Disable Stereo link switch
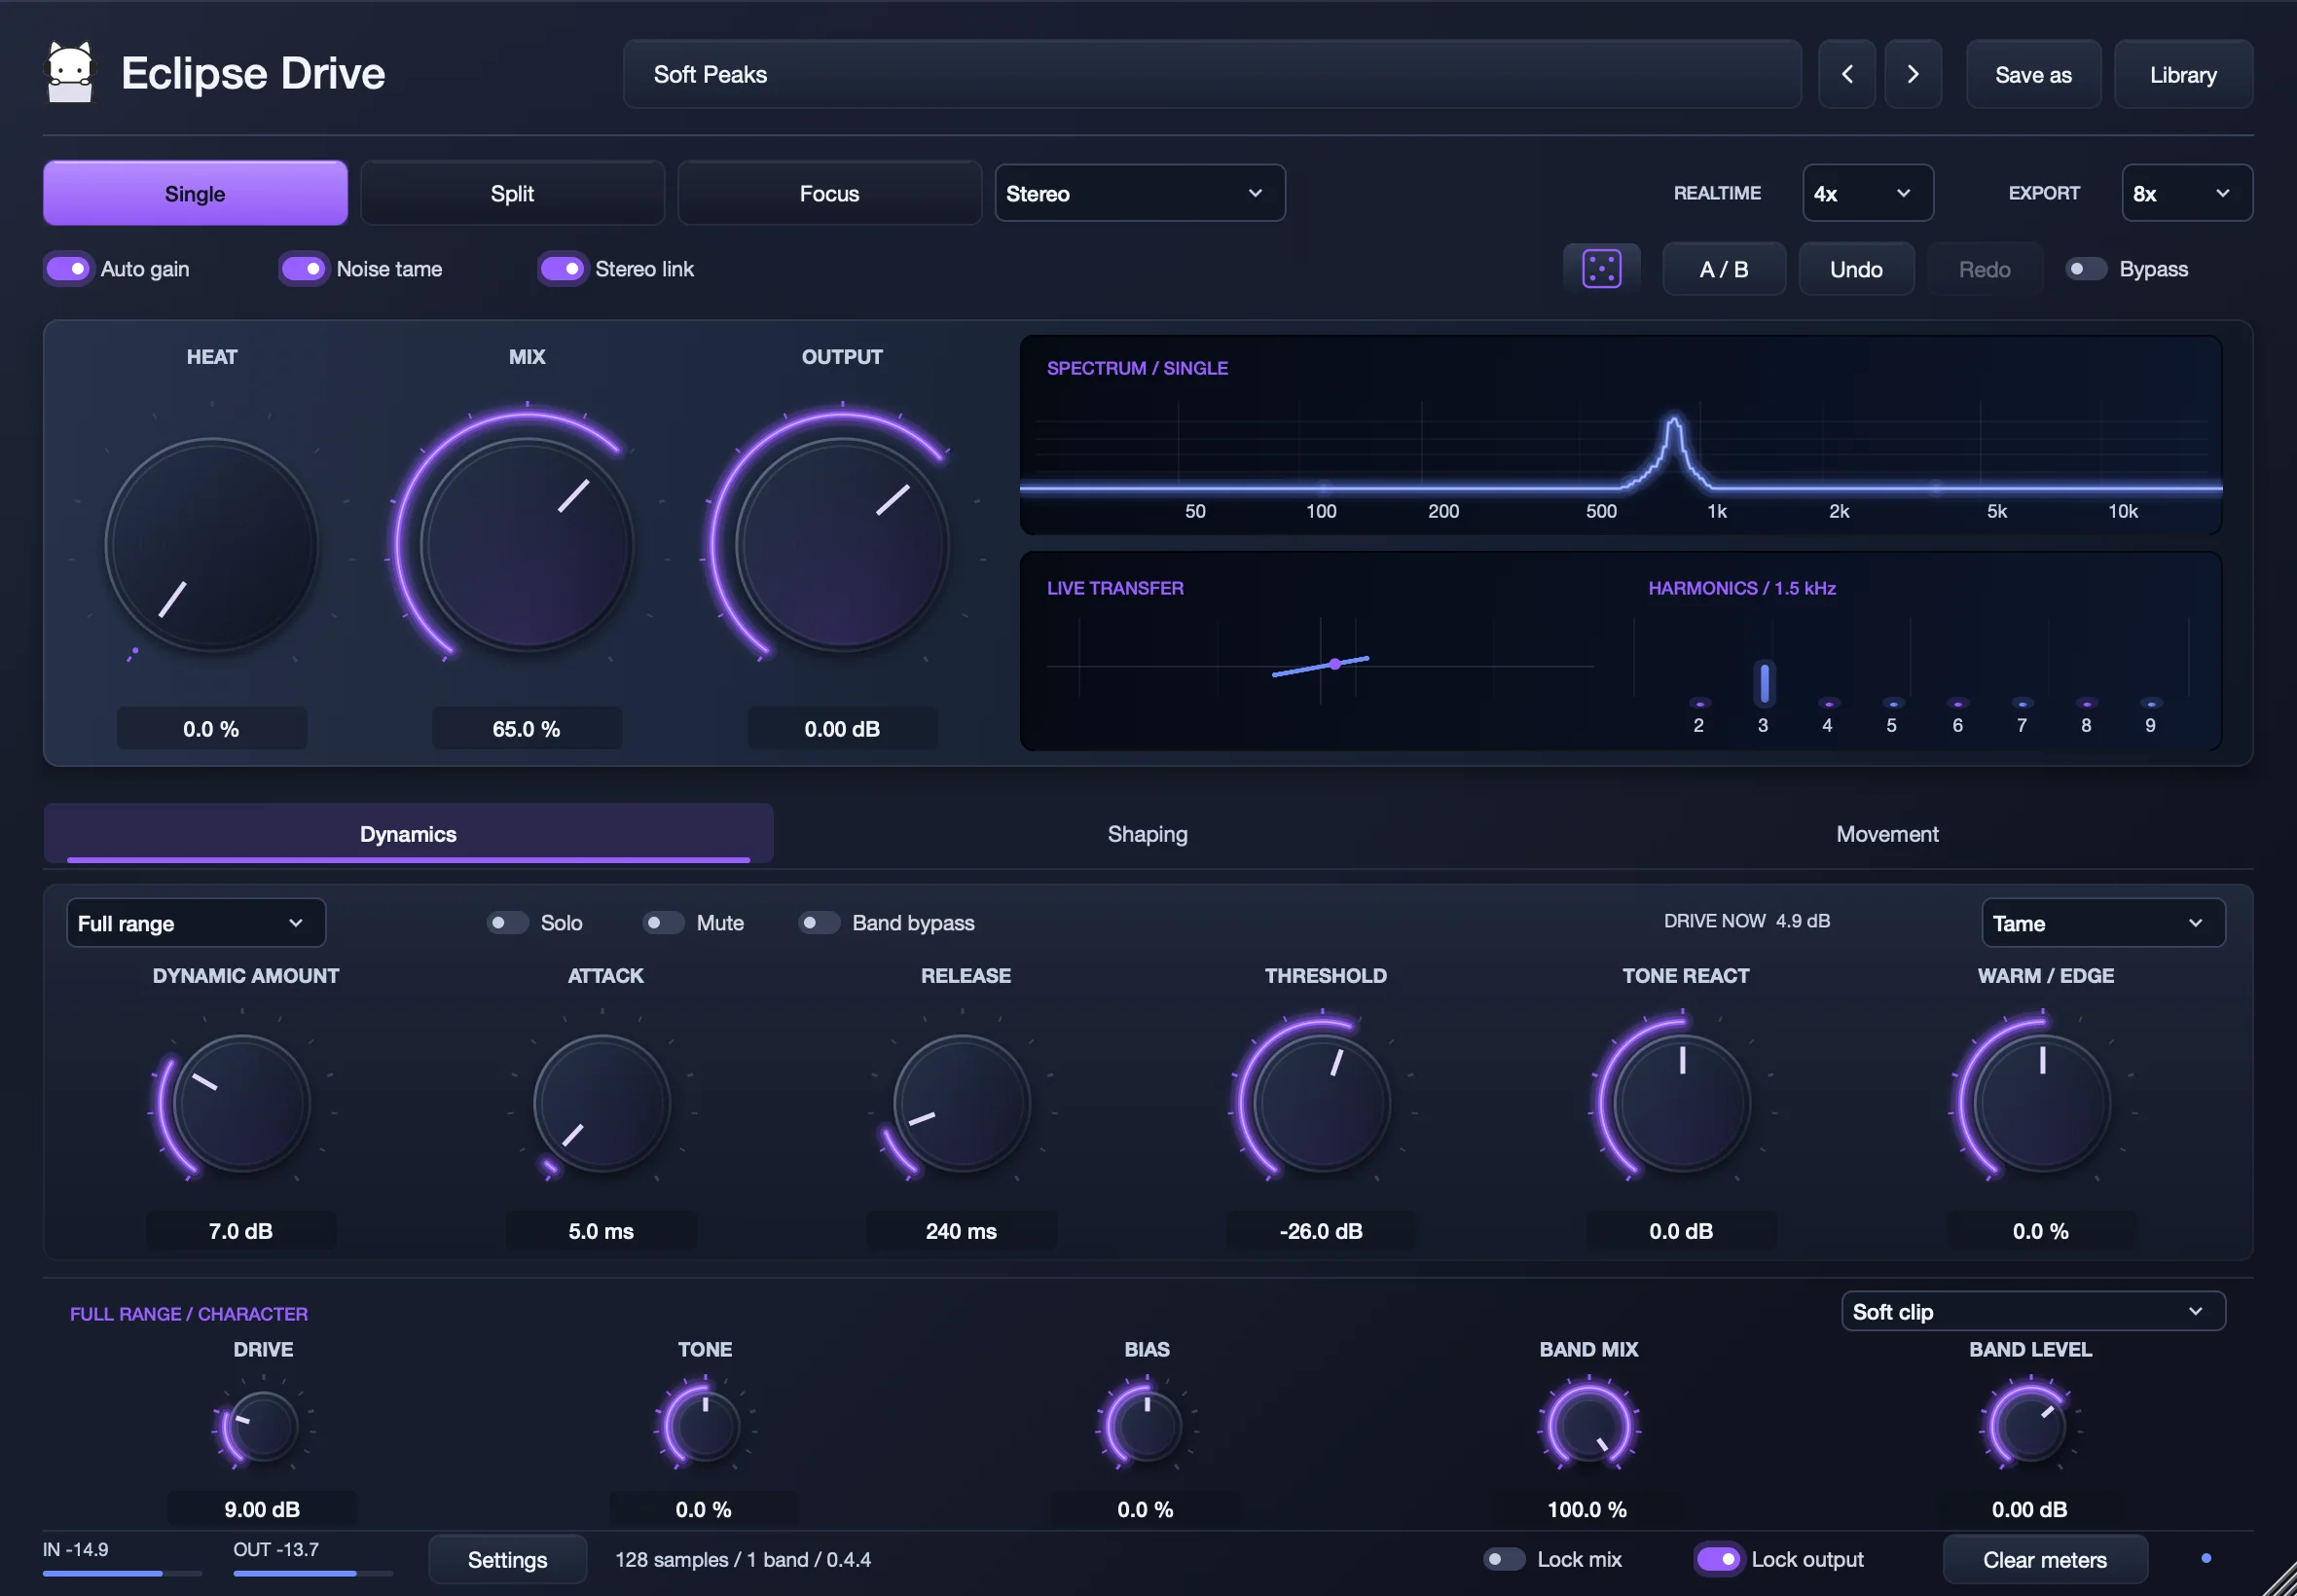This screenshot has height=1596, width=2297. (562, 269)
